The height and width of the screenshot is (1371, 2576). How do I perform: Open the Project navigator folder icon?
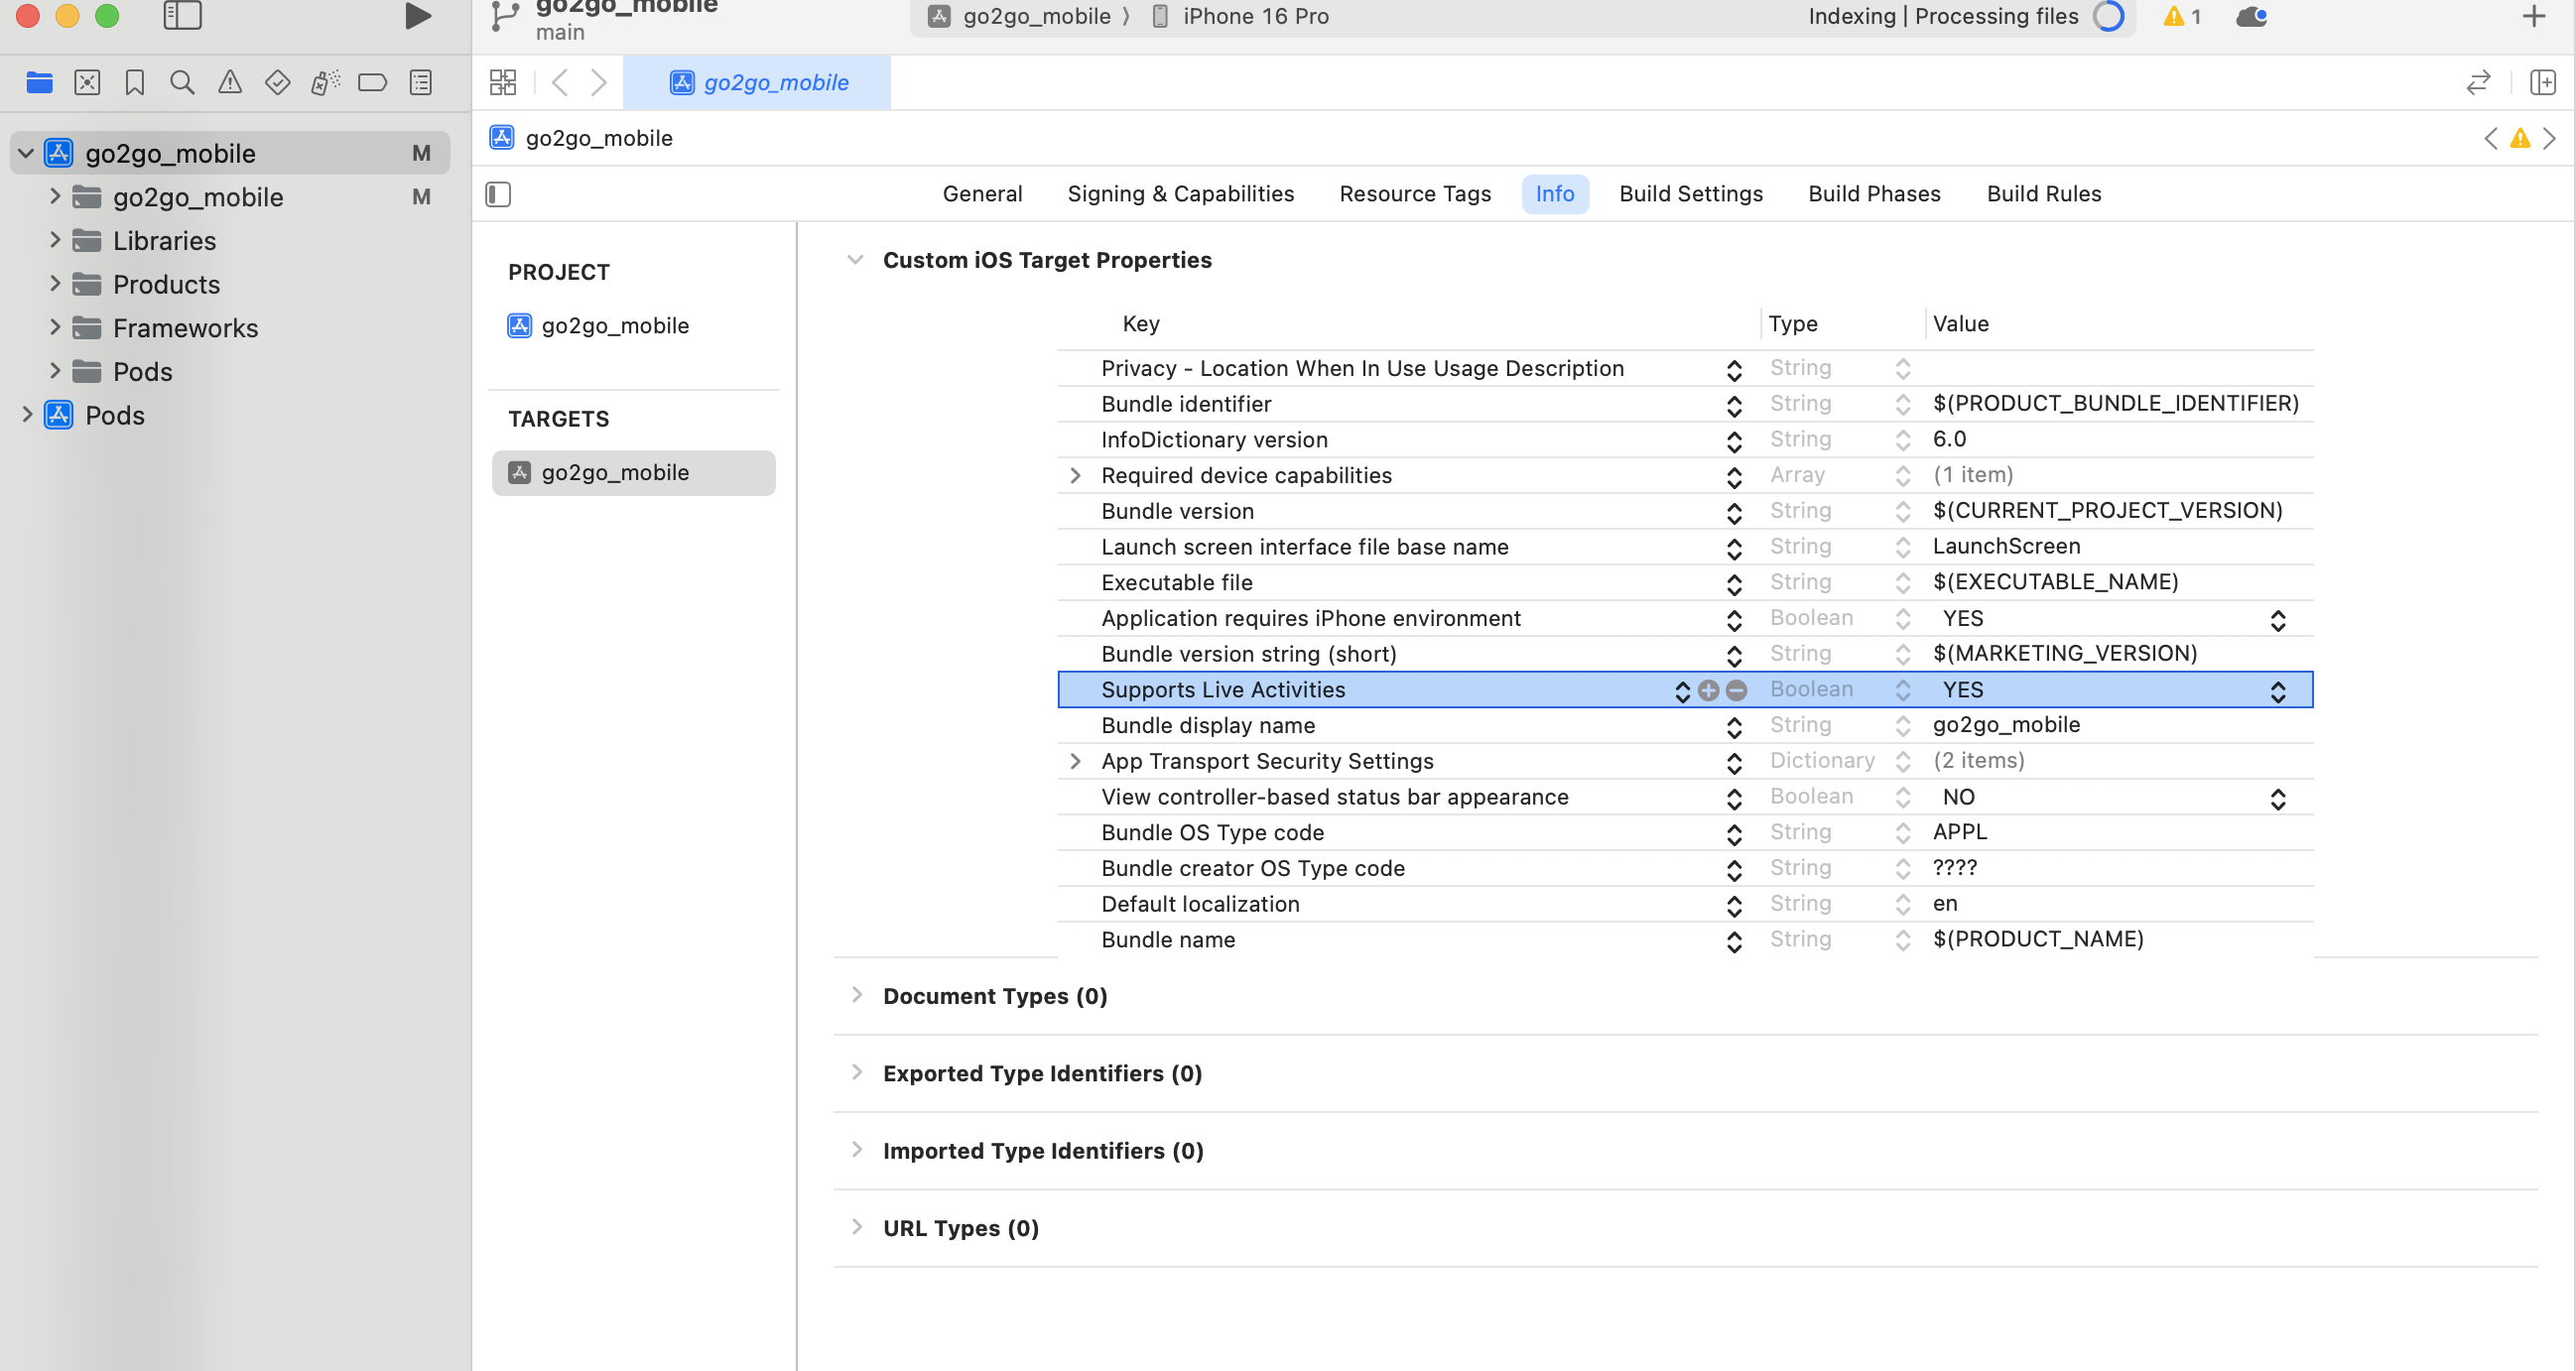(x=39, y=82)
